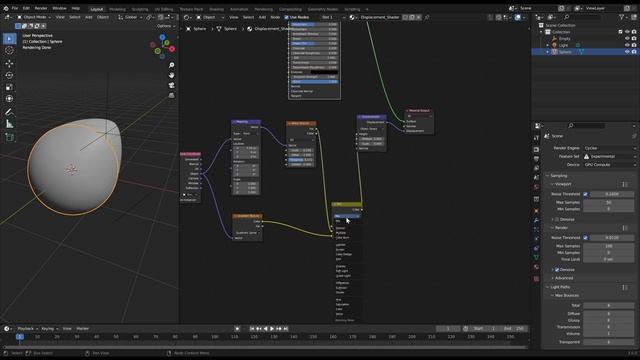640x360 pixels.
Task: Open the Material properties tab icon
Action: pyautogui.click(x=536, y=267)
